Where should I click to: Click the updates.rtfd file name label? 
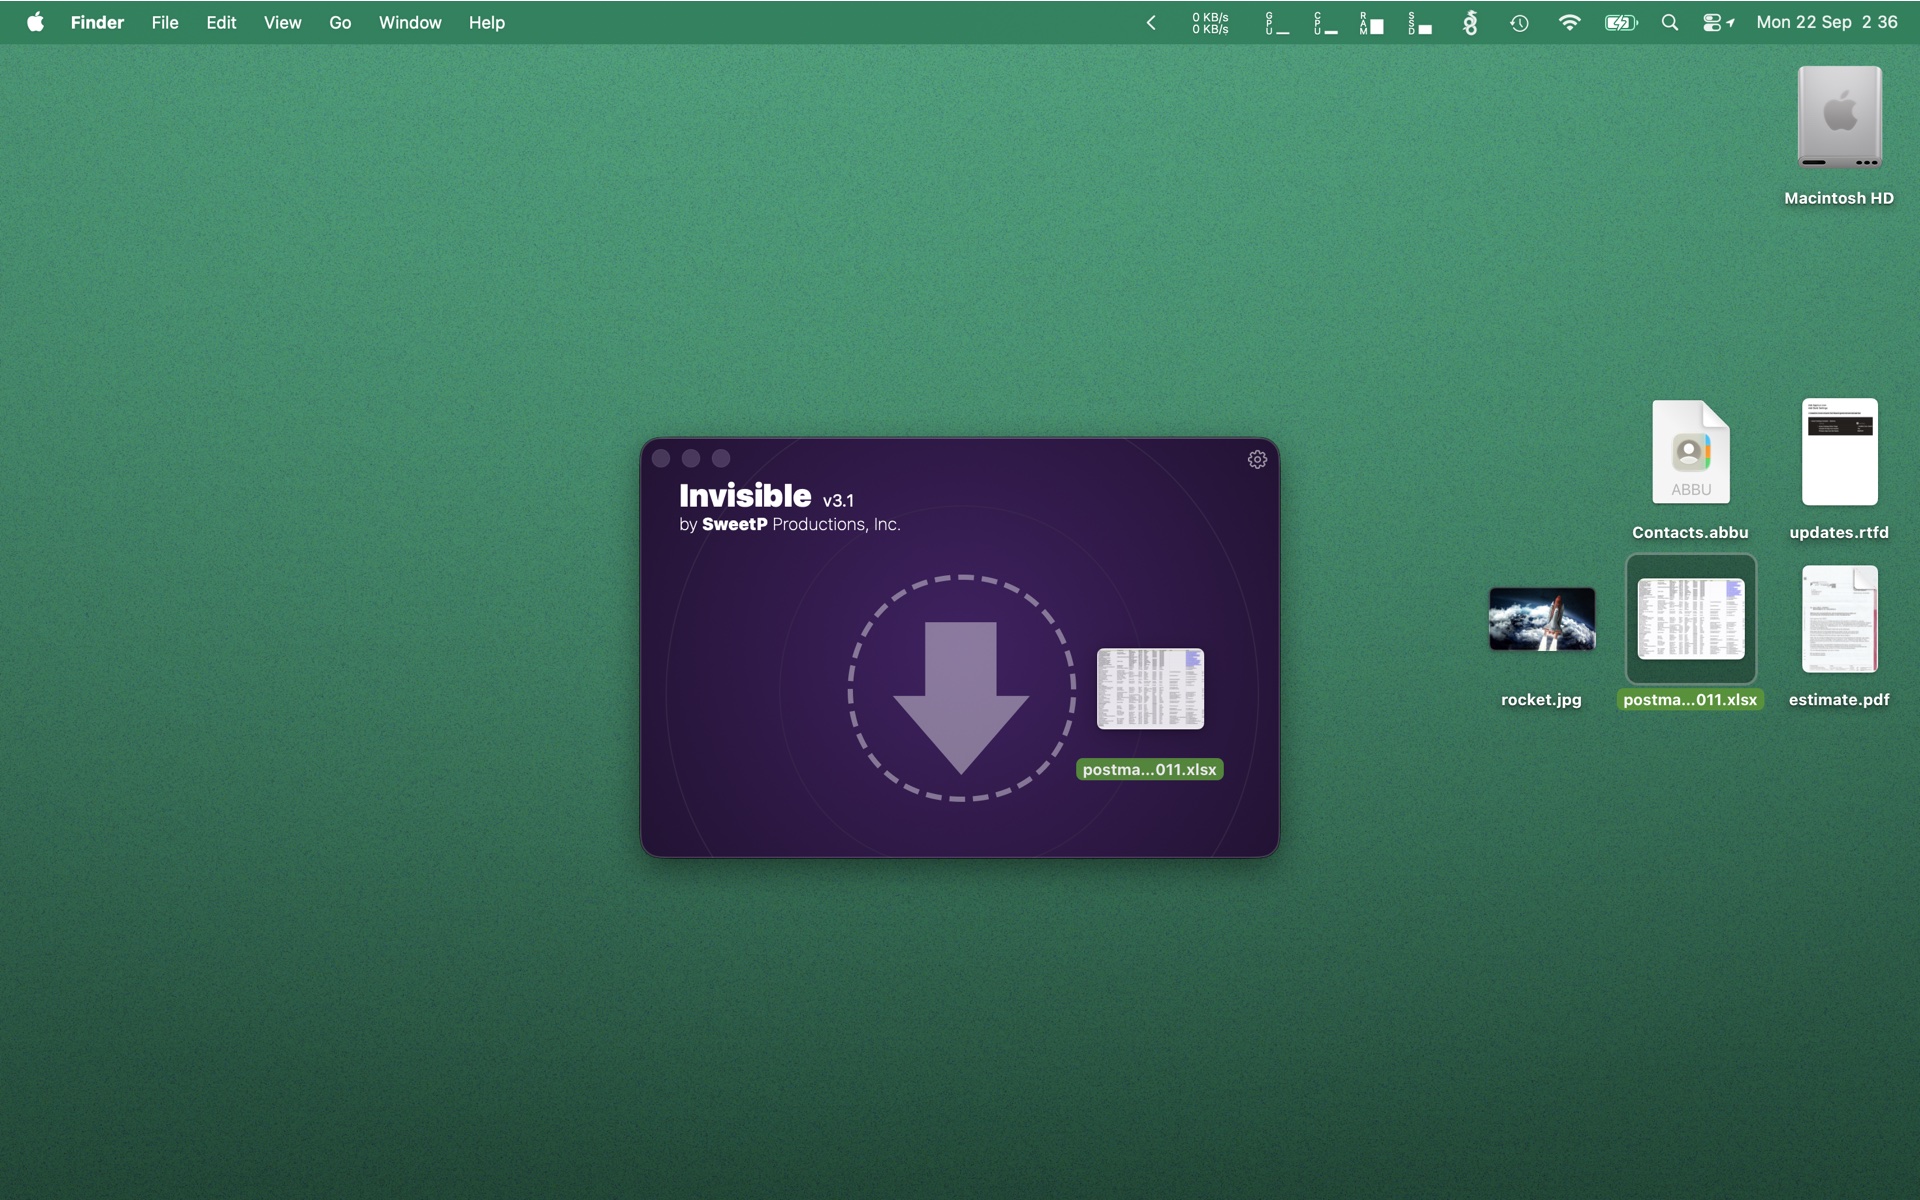click(x=1839, y=533)
